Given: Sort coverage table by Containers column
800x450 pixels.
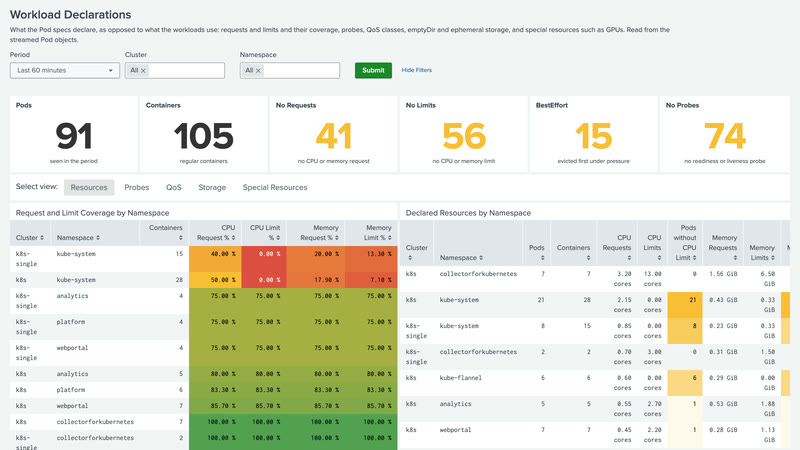Looking at the screenshot, I should (165, 233).
